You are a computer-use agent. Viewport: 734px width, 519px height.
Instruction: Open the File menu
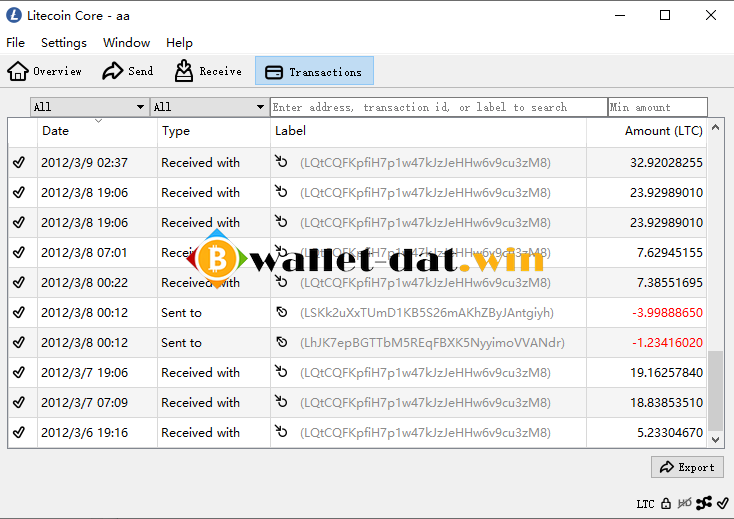[x=15, y=43]
